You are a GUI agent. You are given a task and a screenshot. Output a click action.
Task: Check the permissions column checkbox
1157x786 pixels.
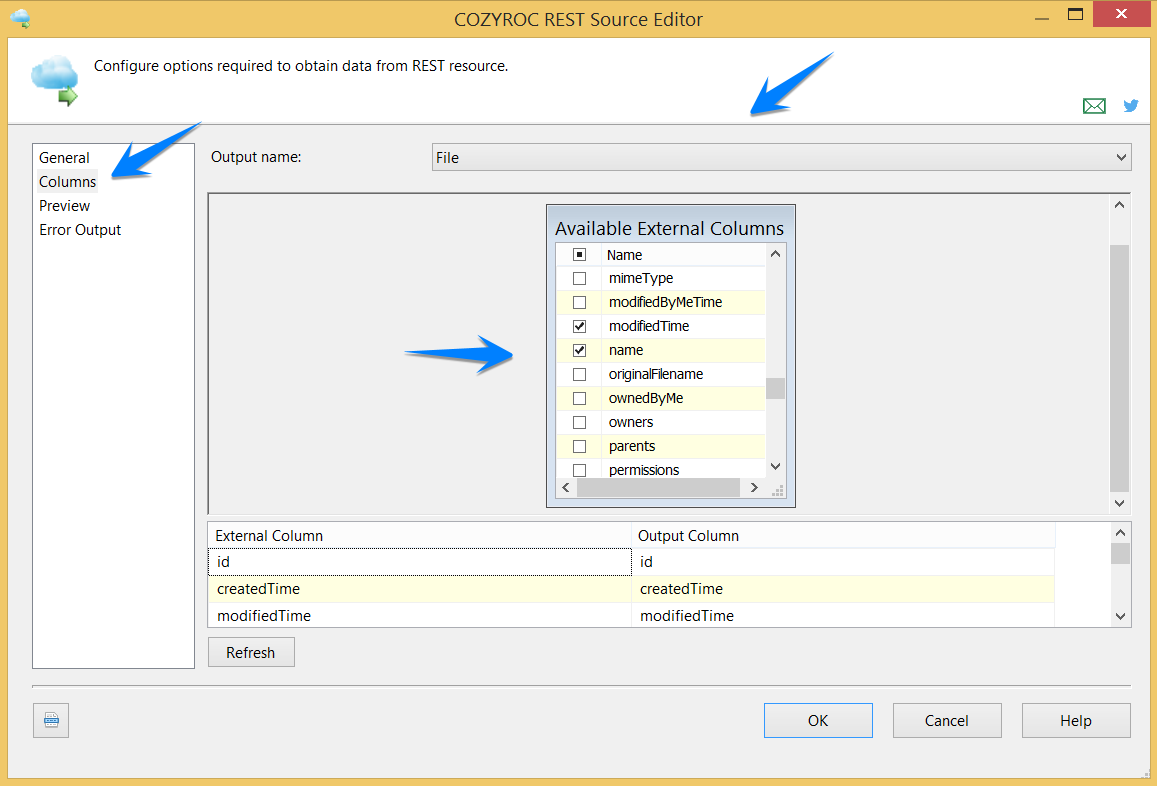(579, 470)
